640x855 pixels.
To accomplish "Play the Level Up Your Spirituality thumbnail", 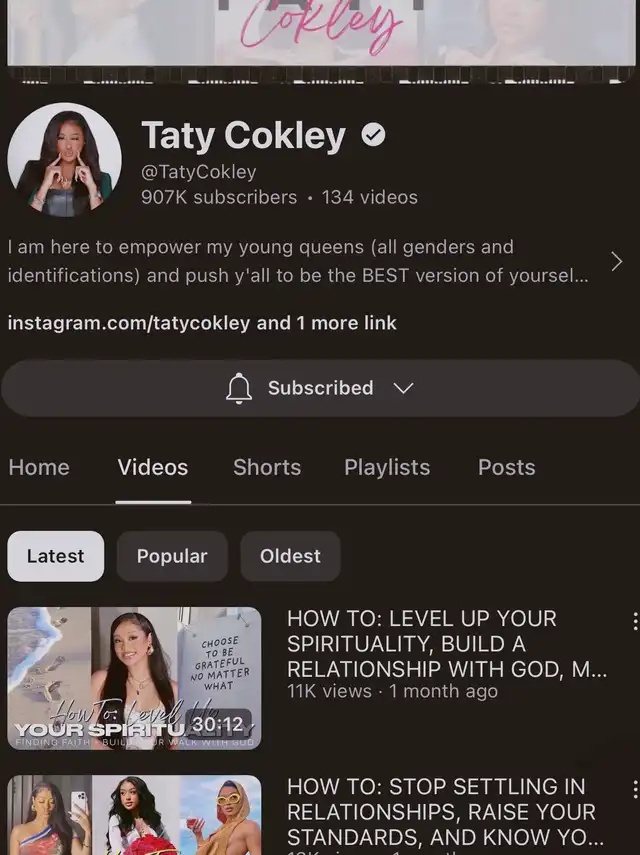I will point(134,678).
